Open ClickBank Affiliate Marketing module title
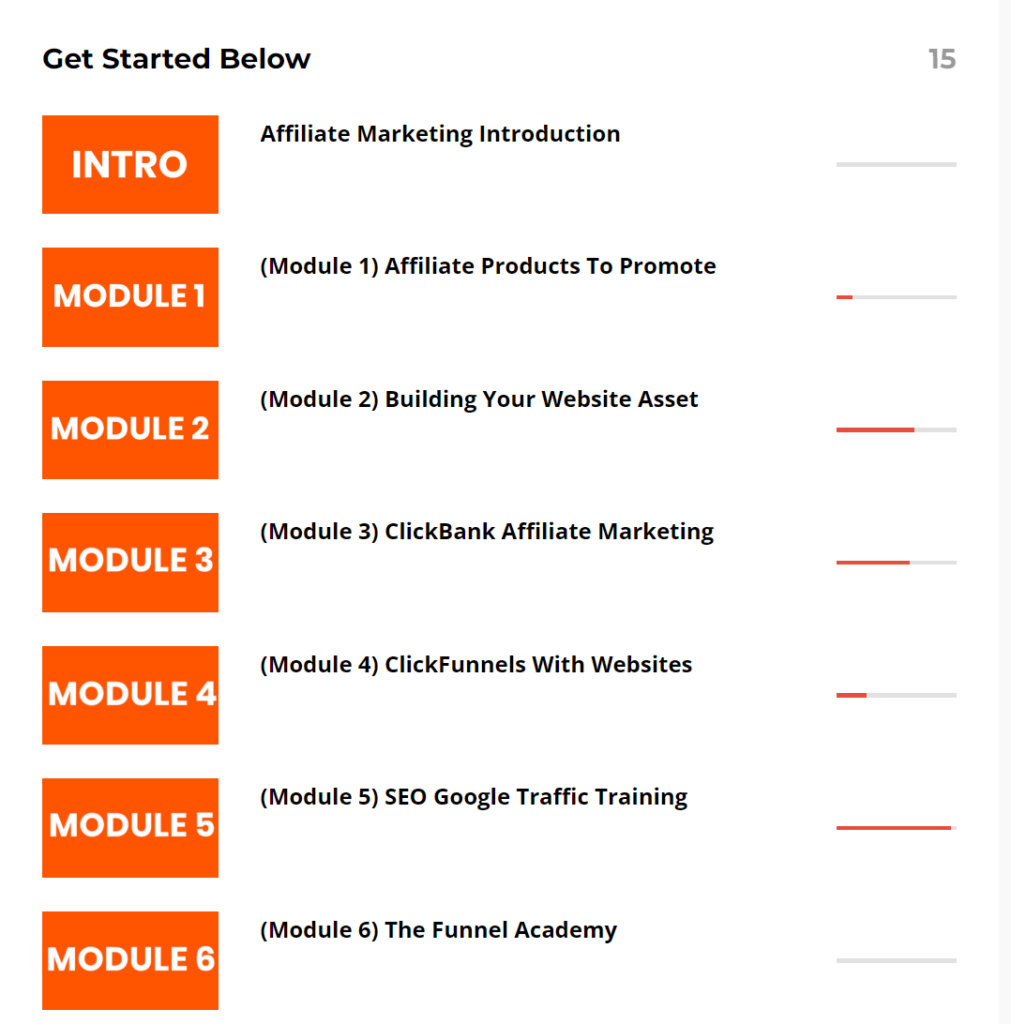 pyautogui.click(x=487, y=532)
